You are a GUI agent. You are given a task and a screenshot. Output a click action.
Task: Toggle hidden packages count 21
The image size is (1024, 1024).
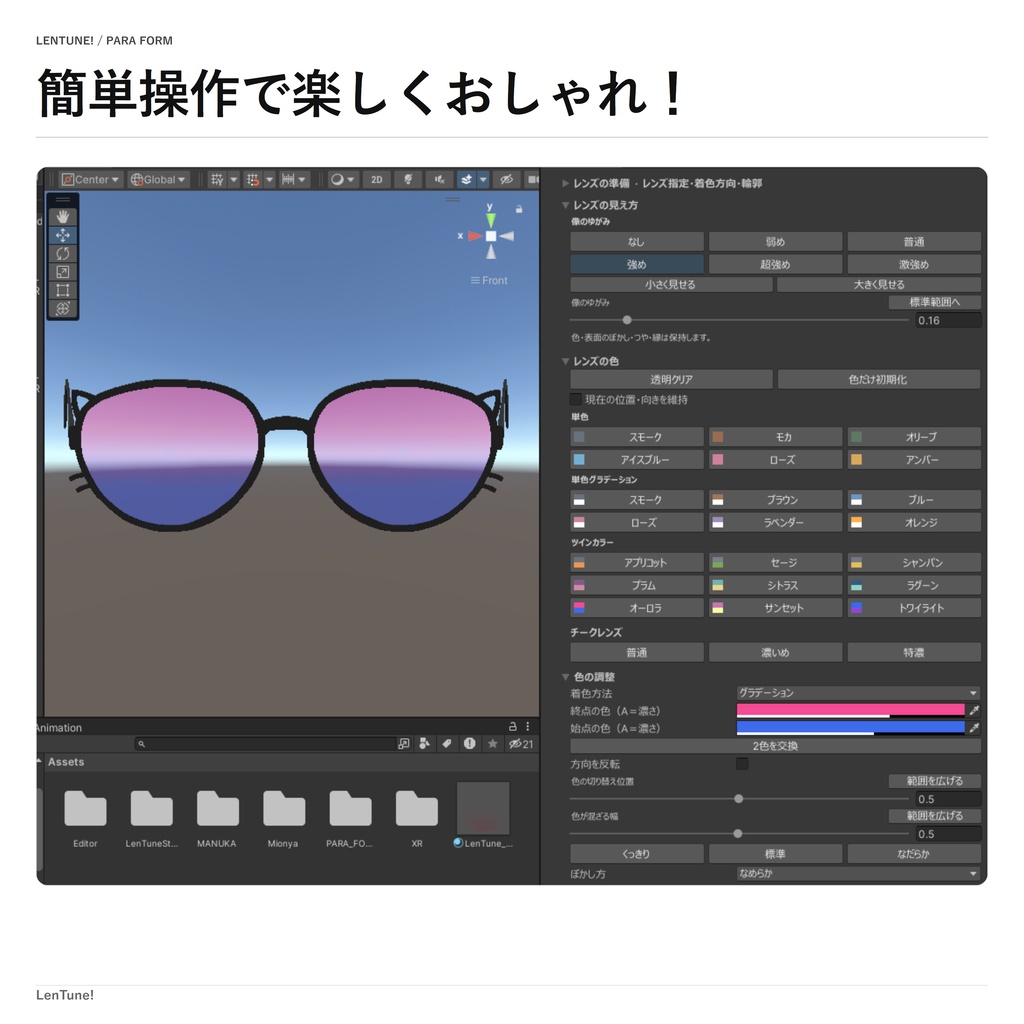coord(521,744)
